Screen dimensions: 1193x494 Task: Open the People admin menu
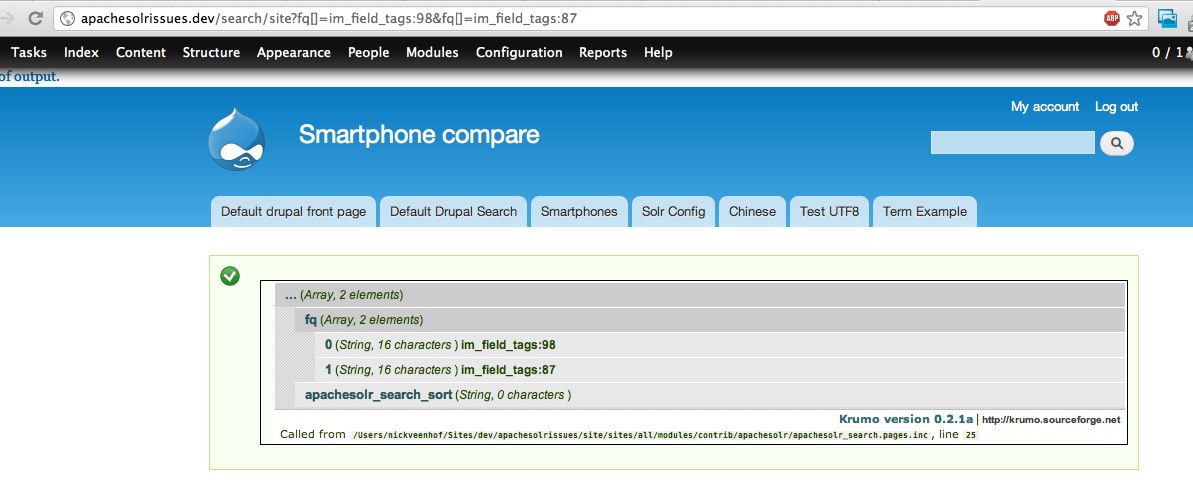(x=368, y=53)
